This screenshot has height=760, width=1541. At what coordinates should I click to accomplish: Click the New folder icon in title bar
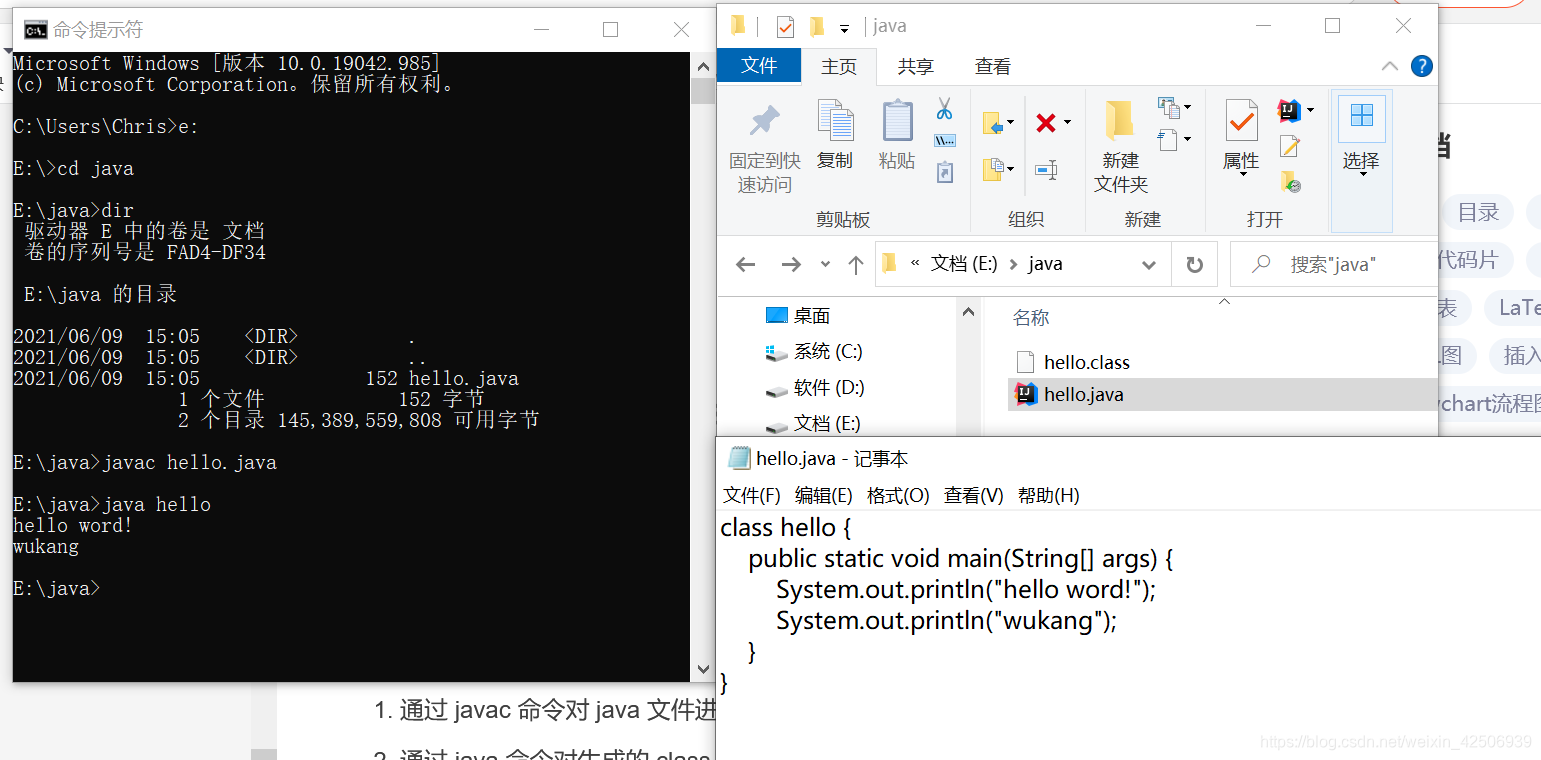click(817, 26)
